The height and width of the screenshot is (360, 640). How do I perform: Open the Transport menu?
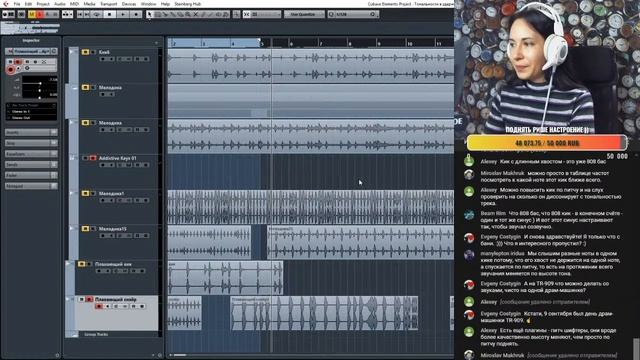(109, 4)
